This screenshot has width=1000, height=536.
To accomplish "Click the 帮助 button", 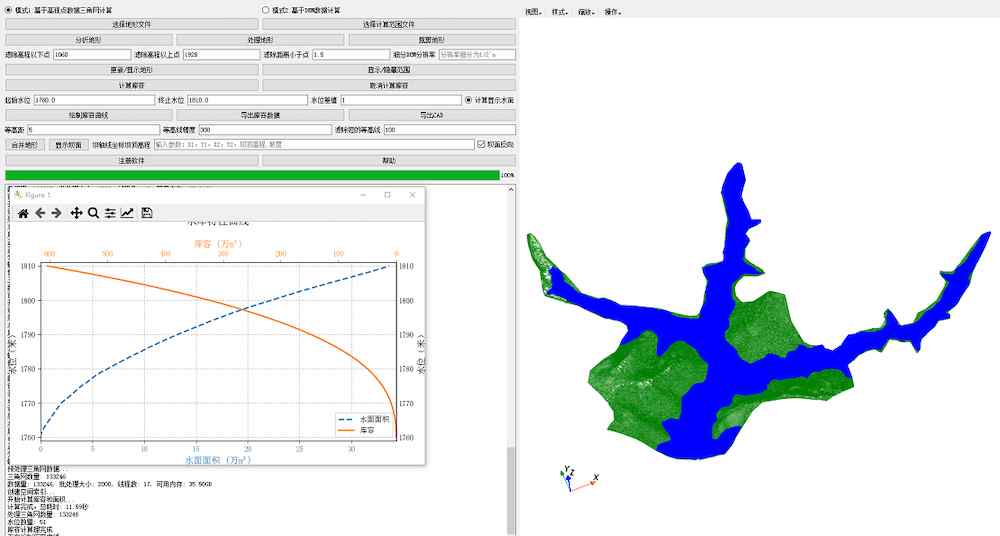I will 389,160.
